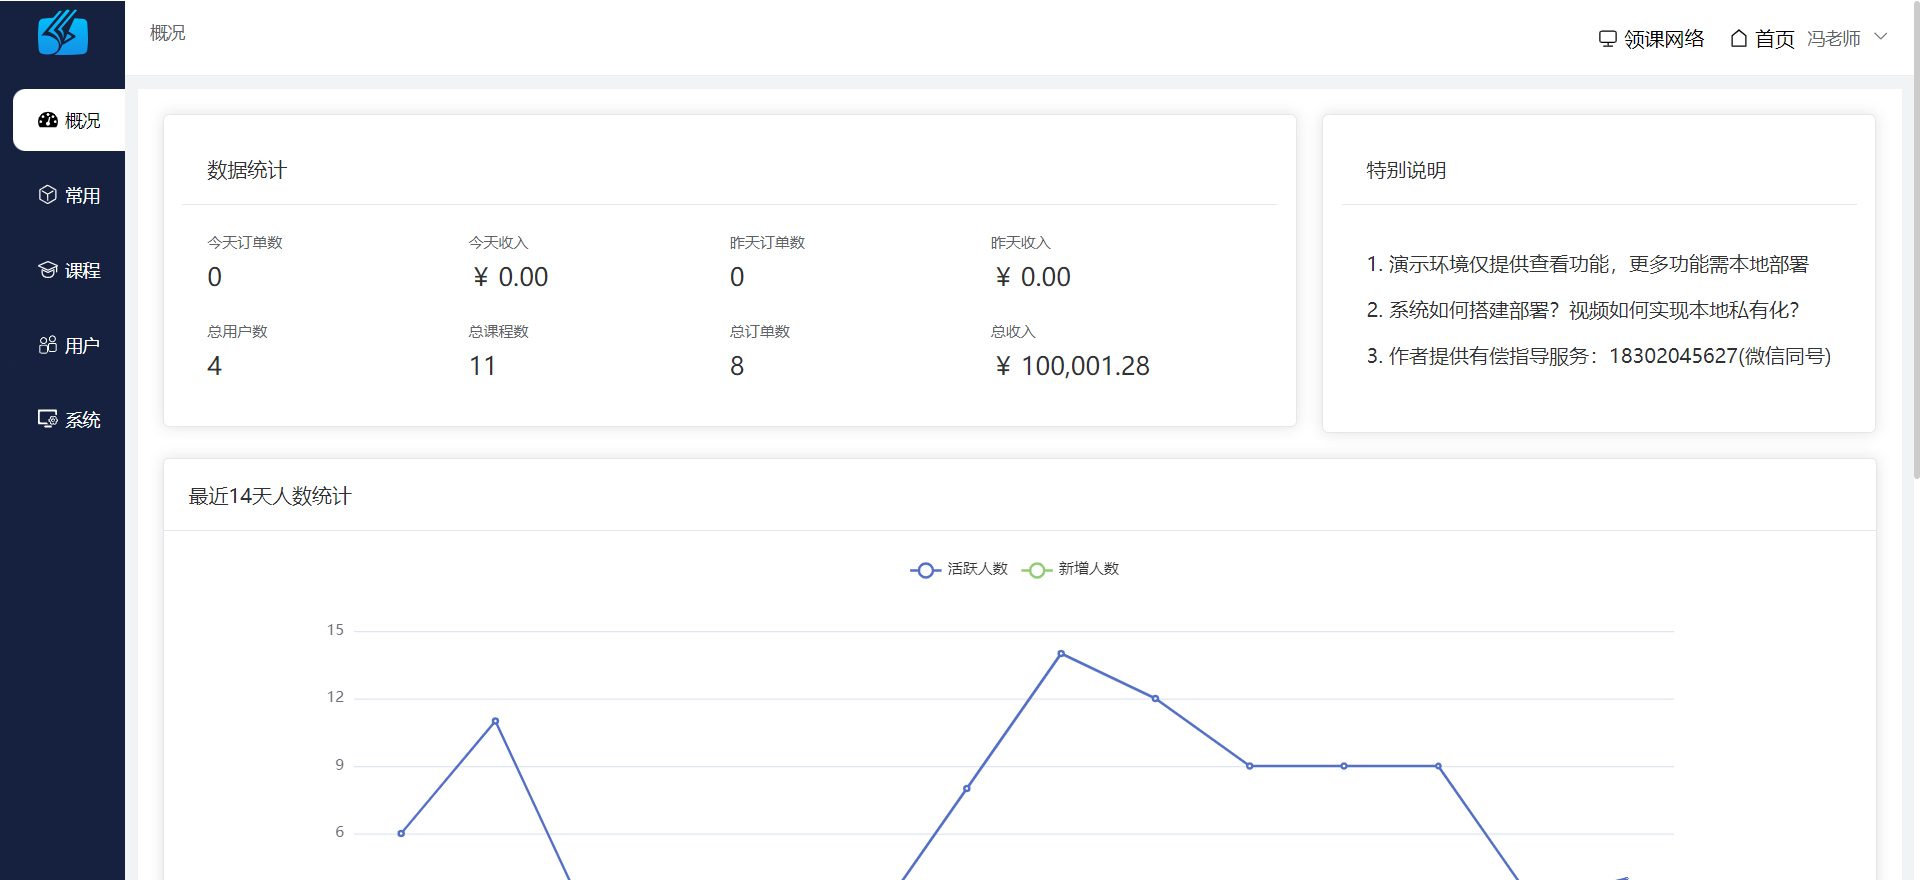Click the y-axis label 9
This screenshot has width=1920, height=880.
[339, 765]
